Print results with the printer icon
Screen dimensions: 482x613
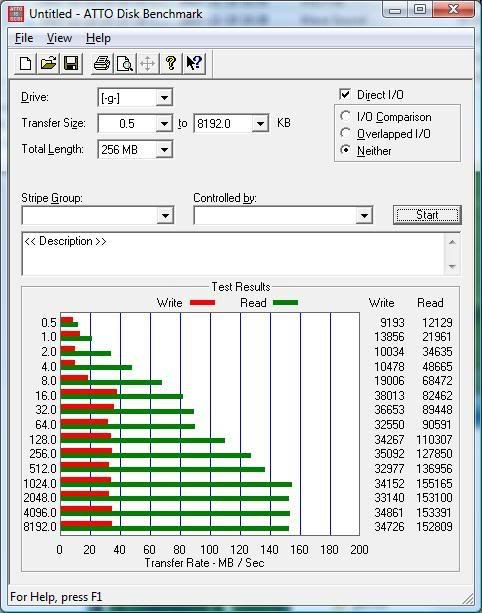coord(102,63)
